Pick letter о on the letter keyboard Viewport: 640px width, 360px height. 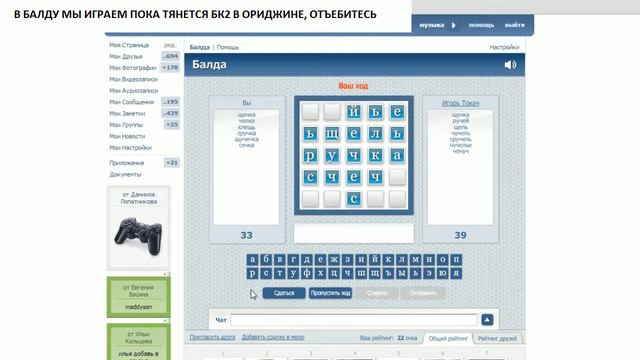click(x=442, y=260)
